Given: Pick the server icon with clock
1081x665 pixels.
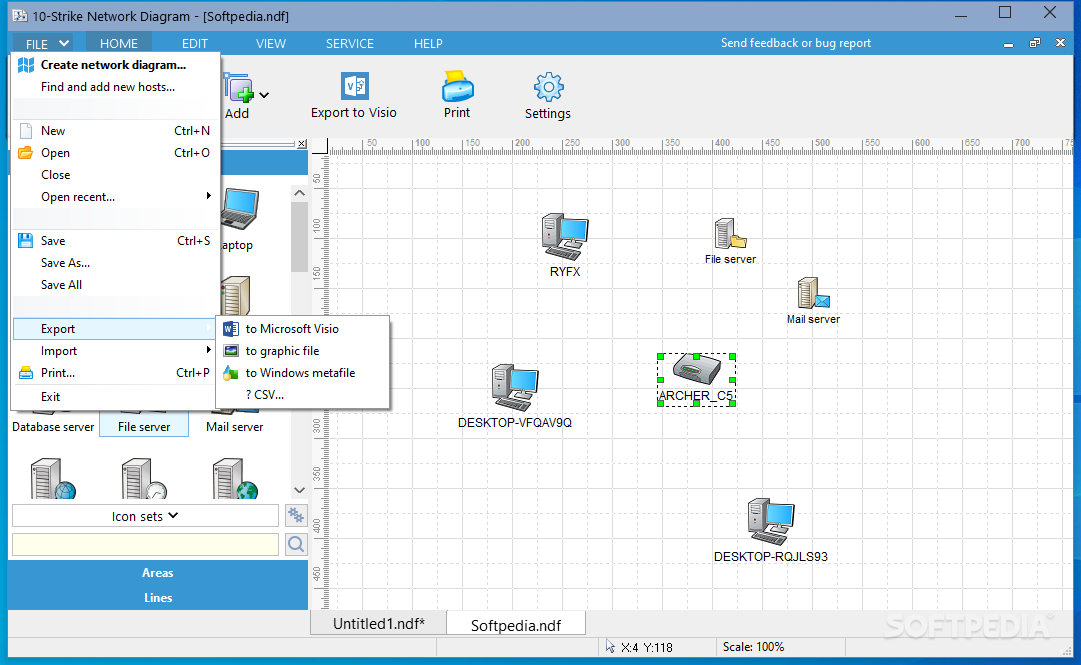Looking at the screenshot, I should coord(144,479).
